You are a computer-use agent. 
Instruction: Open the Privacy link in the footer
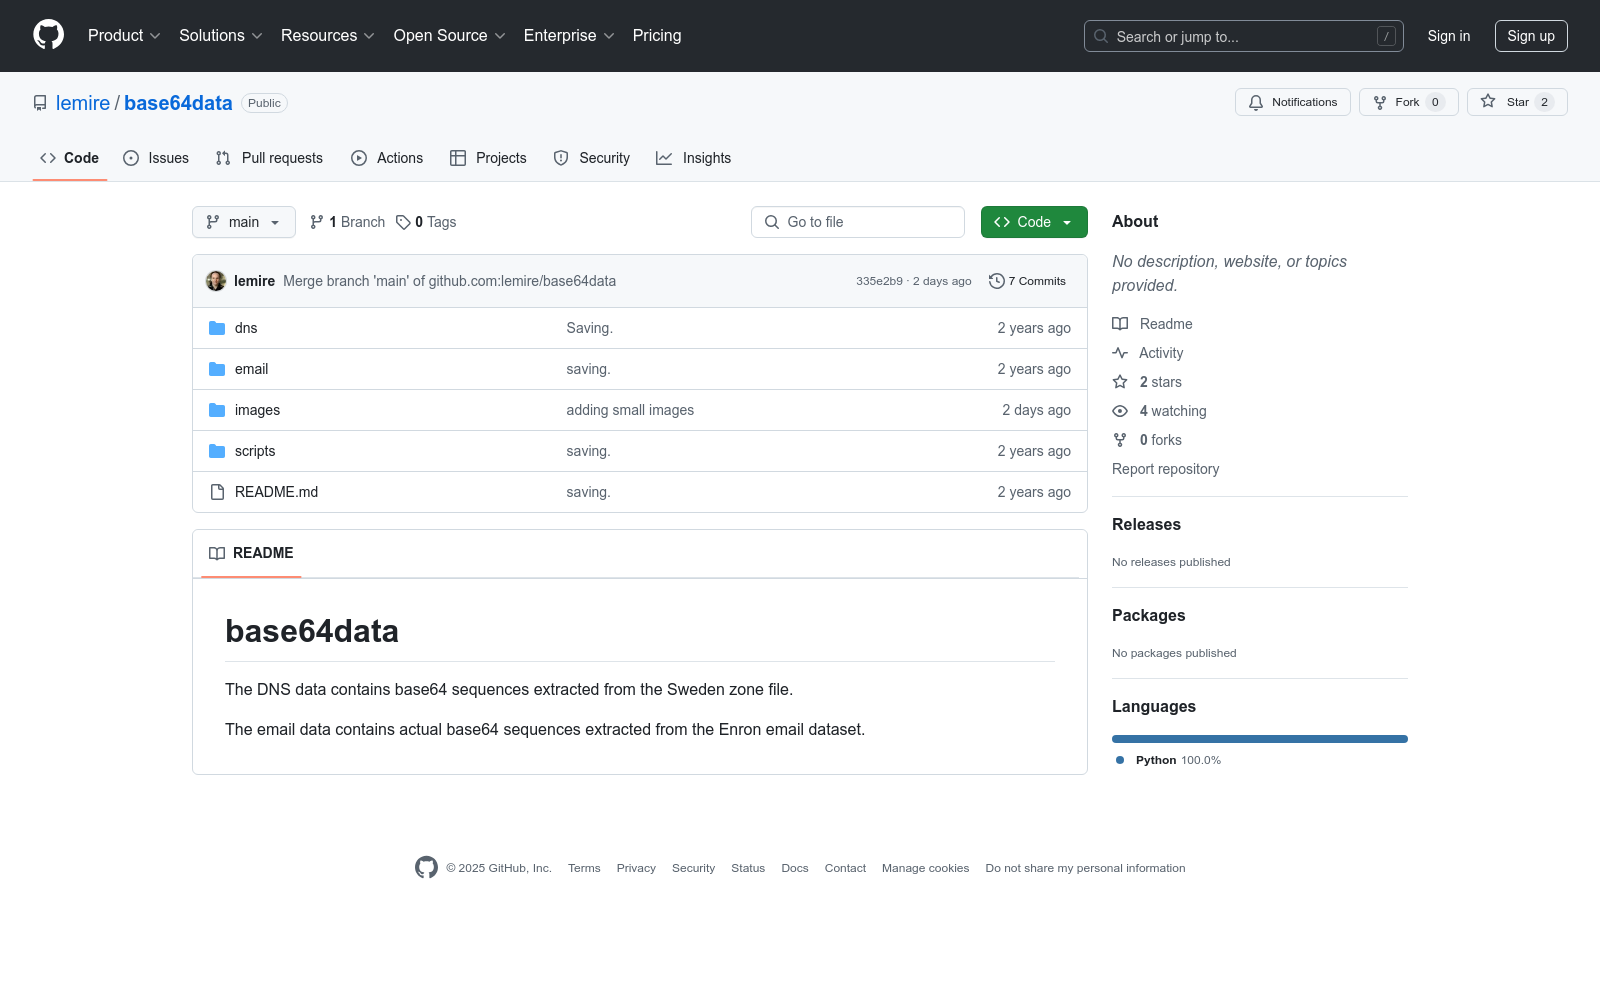point(636,868)
